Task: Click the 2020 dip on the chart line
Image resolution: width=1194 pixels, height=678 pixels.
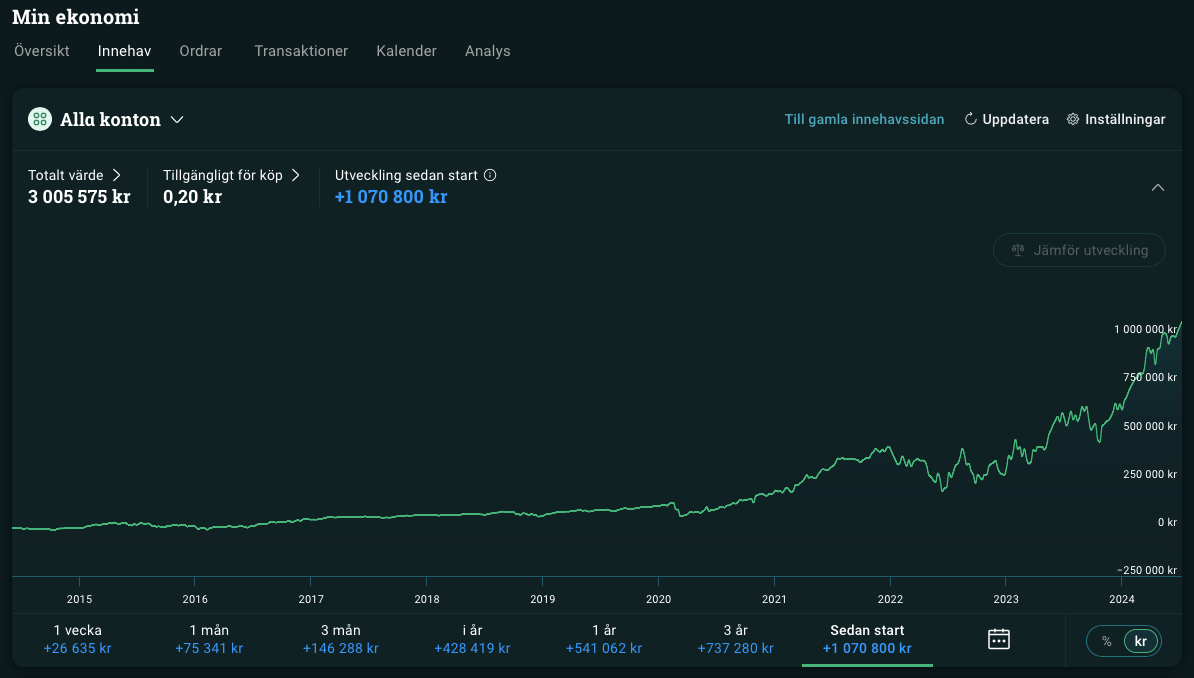Action: [x=681, y=515]
